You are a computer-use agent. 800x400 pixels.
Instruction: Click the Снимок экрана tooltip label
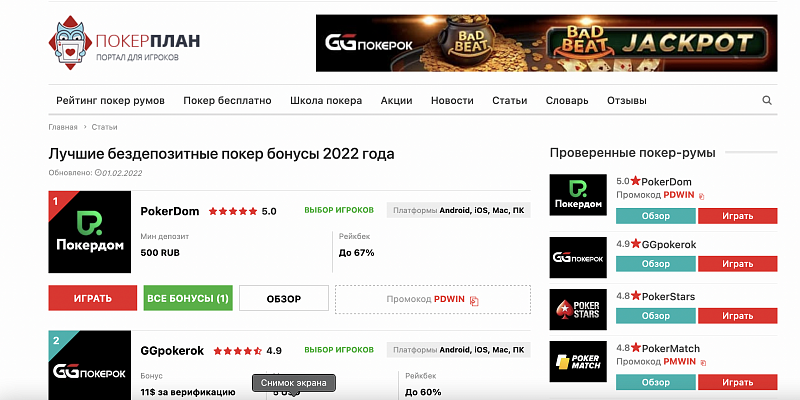pos(294,383)
